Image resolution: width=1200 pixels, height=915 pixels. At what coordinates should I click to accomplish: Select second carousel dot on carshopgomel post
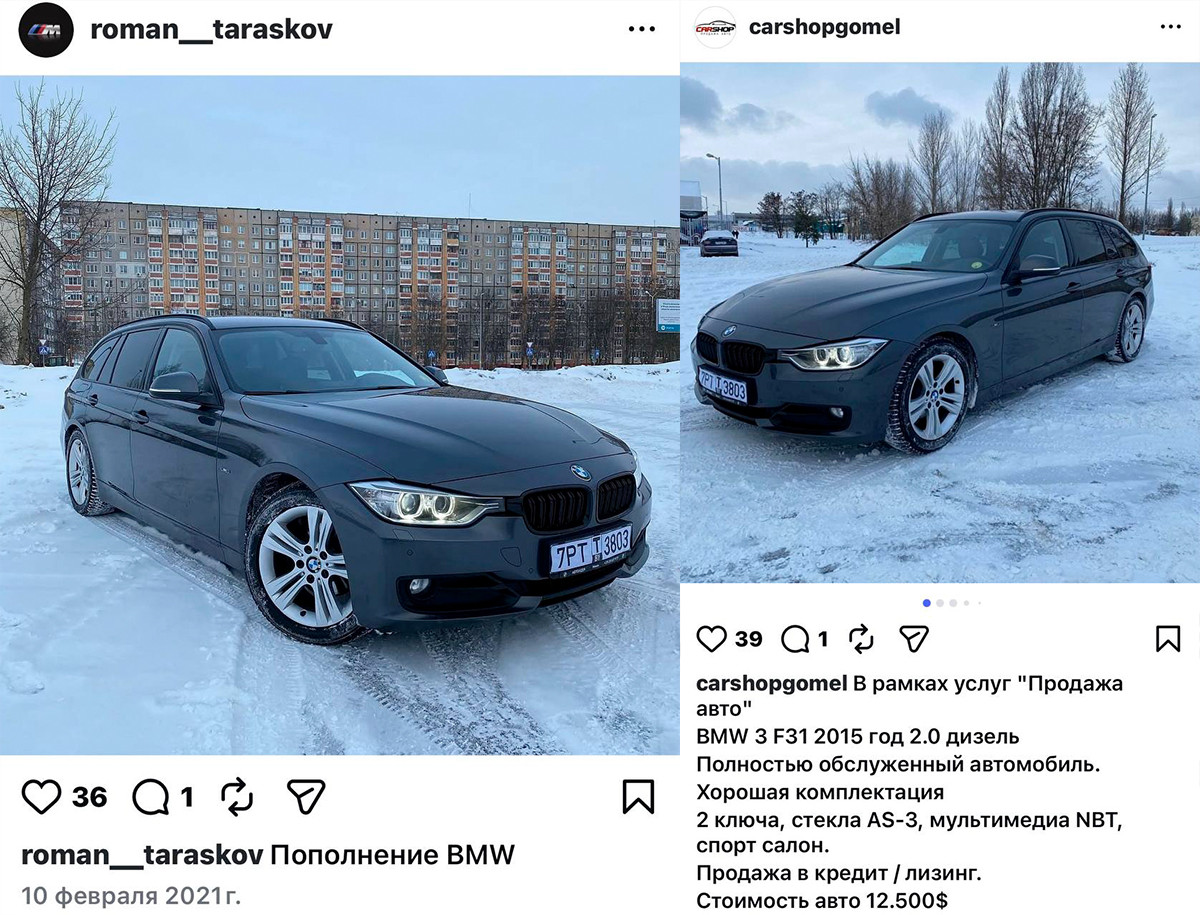940,603
